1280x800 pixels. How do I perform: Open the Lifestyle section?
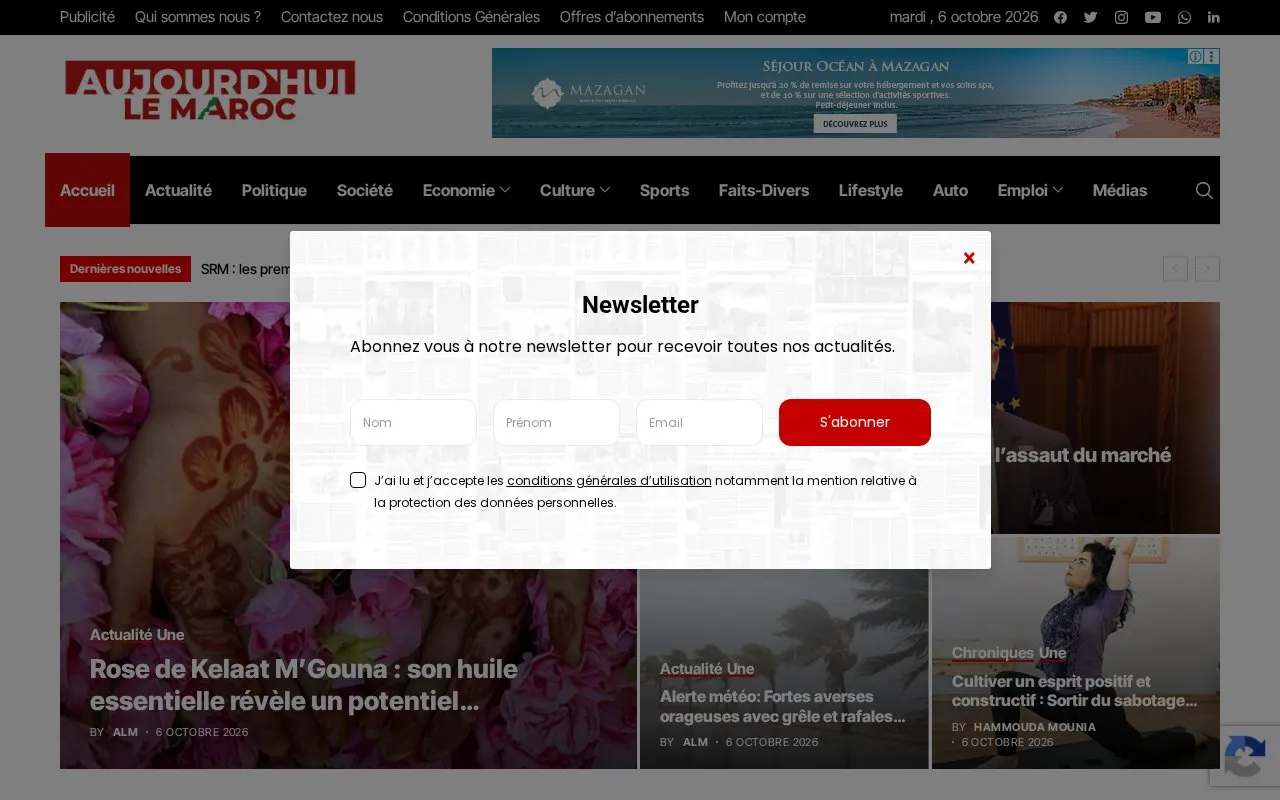point(870,190)
